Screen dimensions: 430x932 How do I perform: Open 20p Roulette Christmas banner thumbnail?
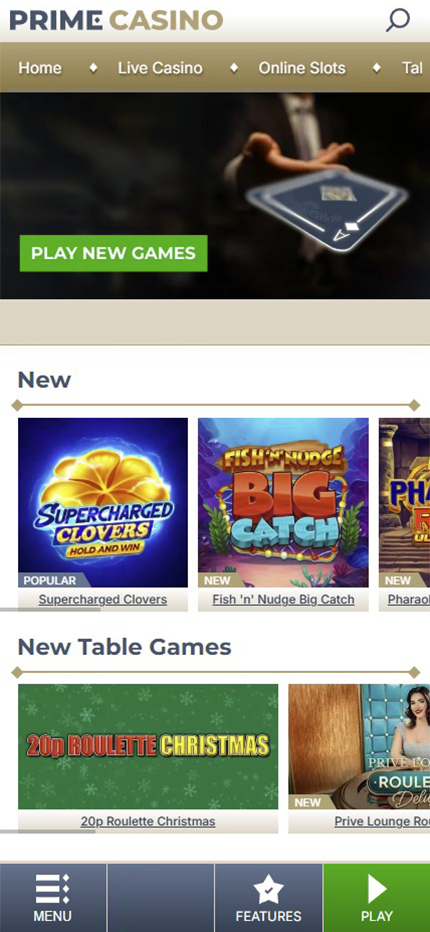coord(148,747)
